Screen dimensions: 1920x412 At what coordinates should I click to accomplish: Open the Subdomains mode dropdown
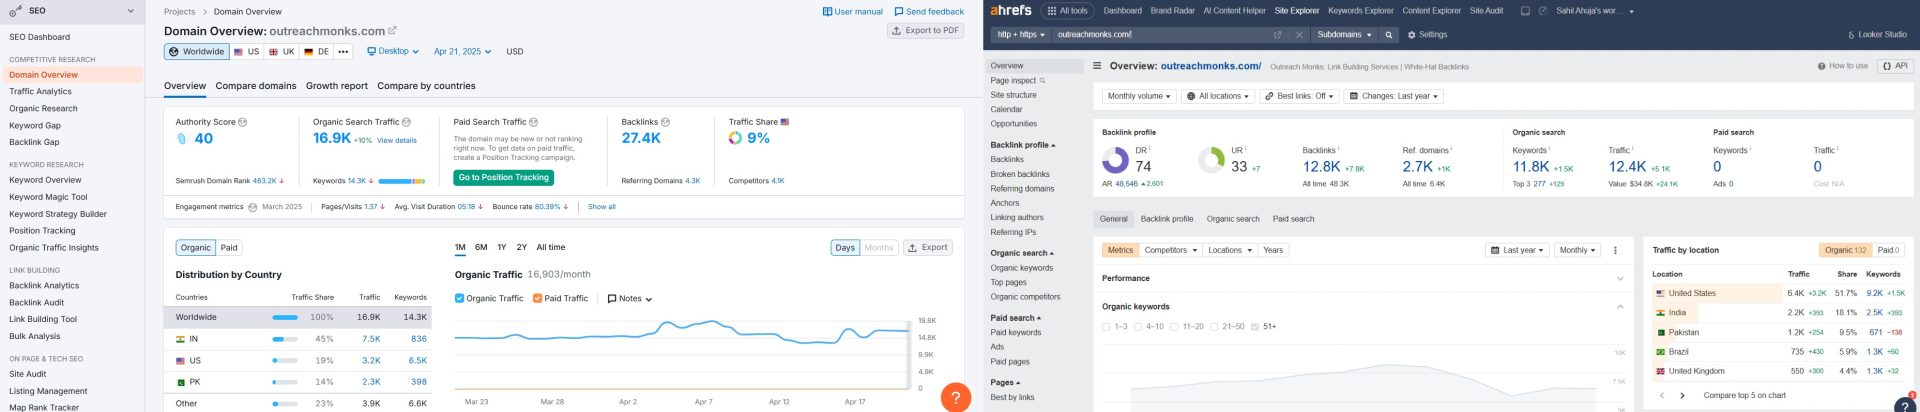1344,35
